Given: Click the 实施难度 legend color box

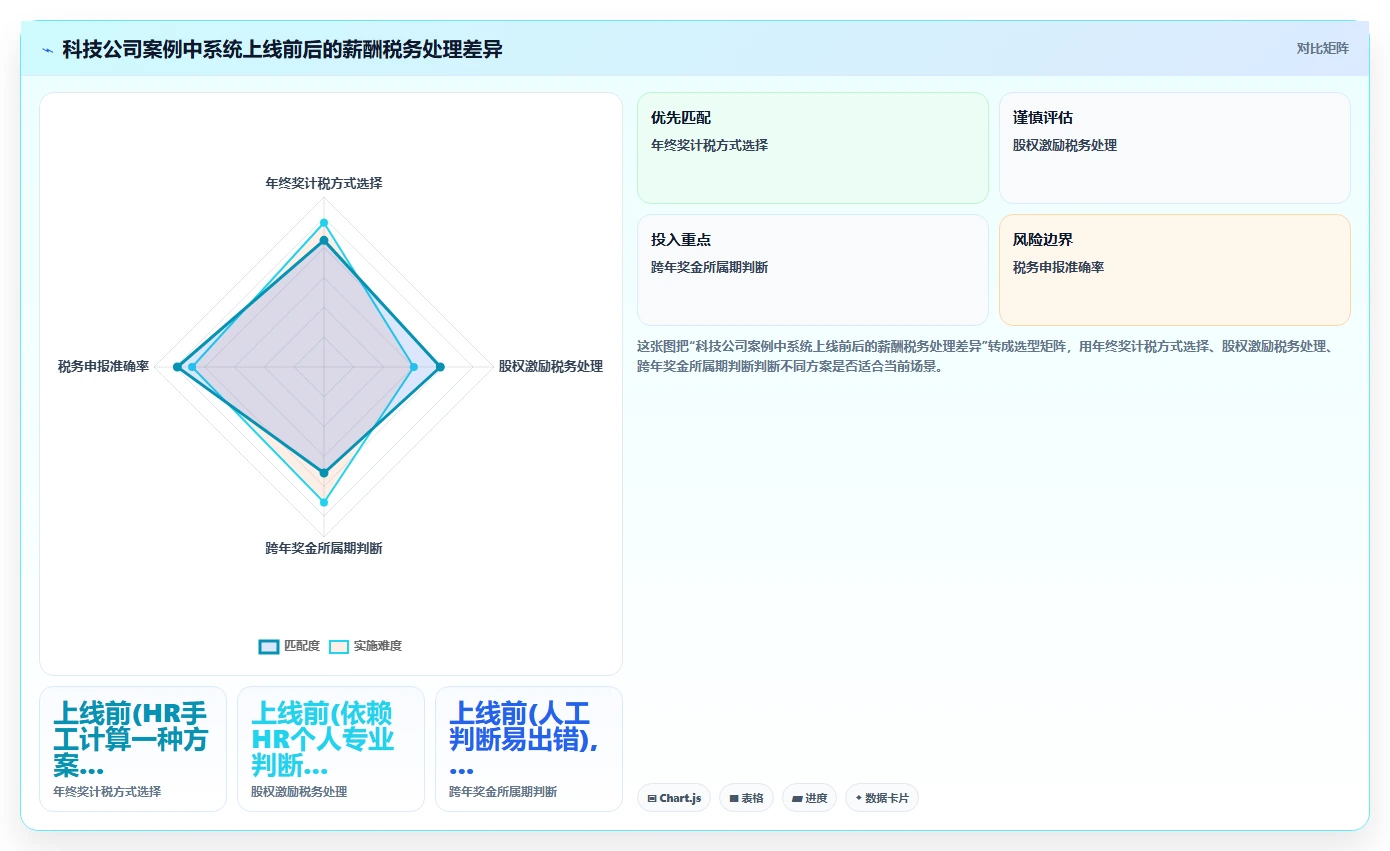Looking at the screenshot, I should [339, 646].
